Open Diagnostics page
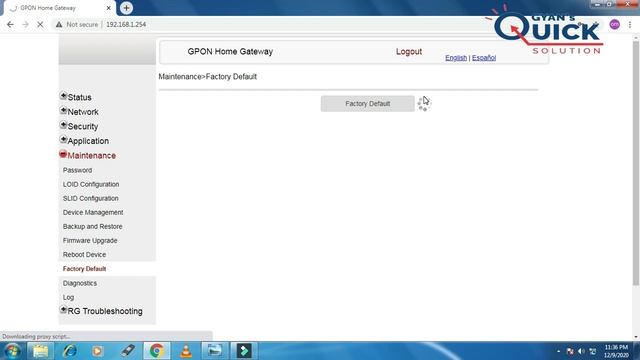This screenshot has height=360, width=640. coord(80,283)
